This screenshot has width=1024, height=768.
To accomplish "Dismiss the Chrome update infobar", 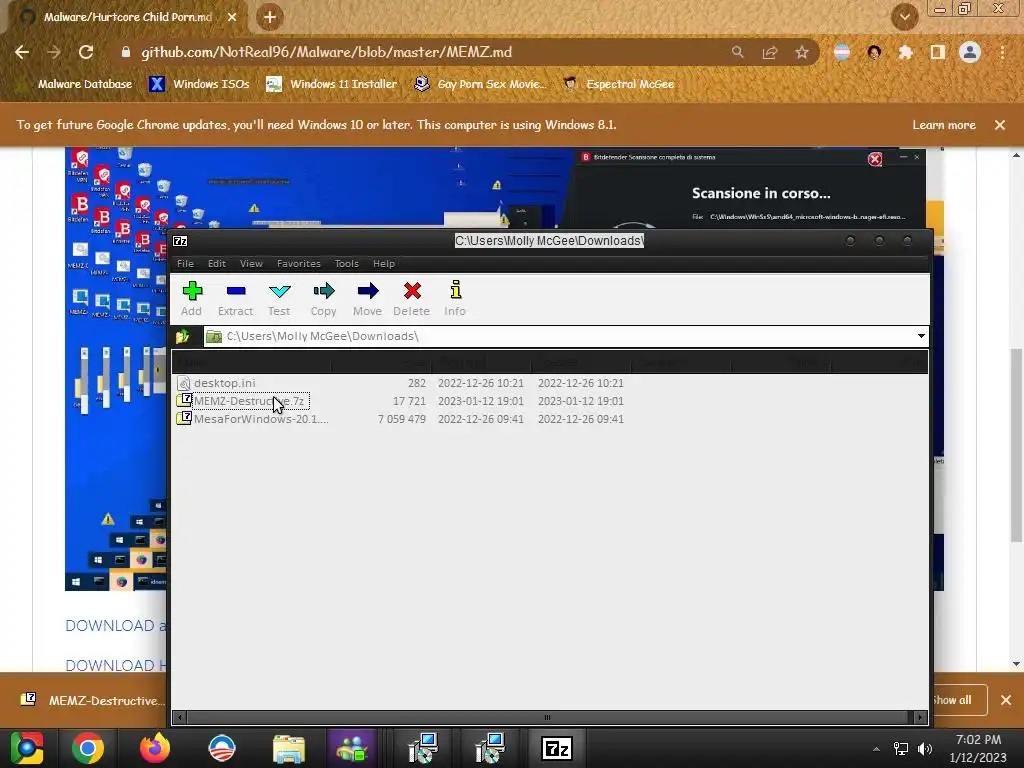I will click(1000, 125).
